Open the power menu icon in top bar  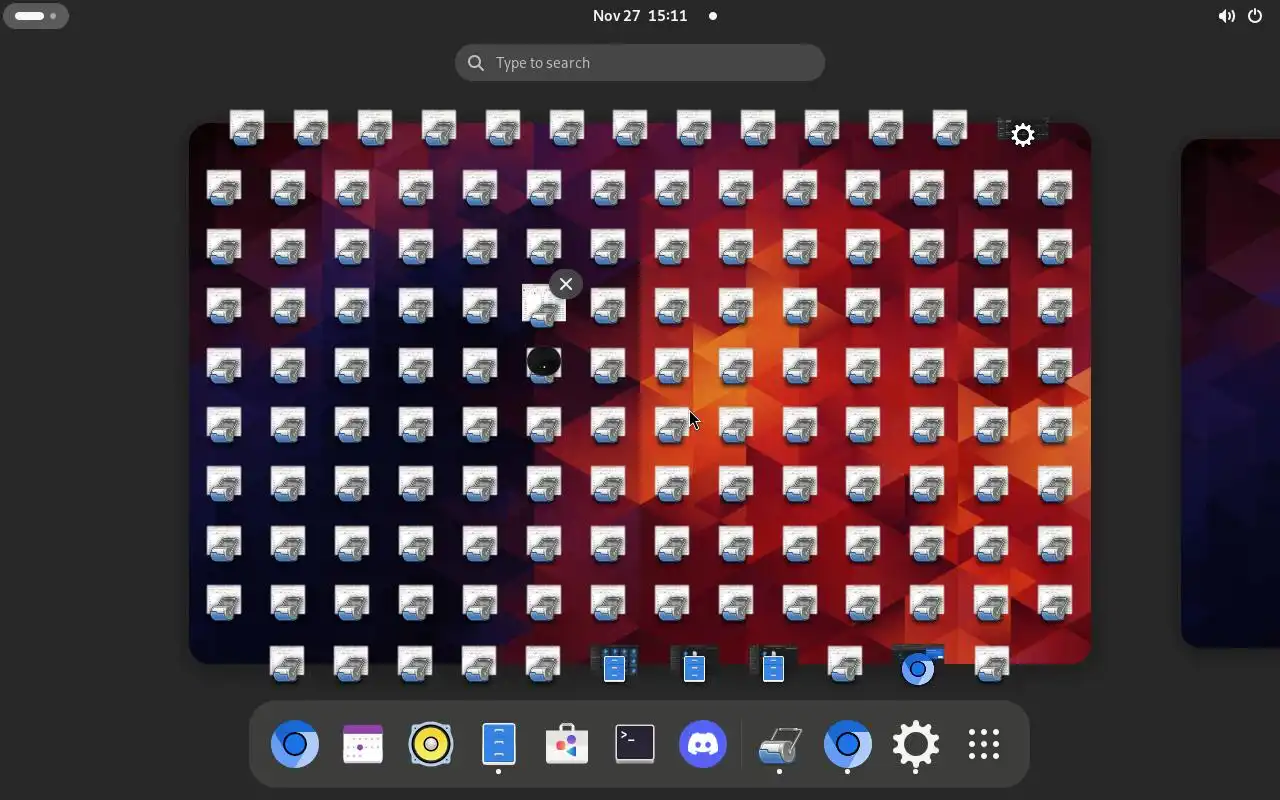pyautogui.click(x=1255, y=16)
